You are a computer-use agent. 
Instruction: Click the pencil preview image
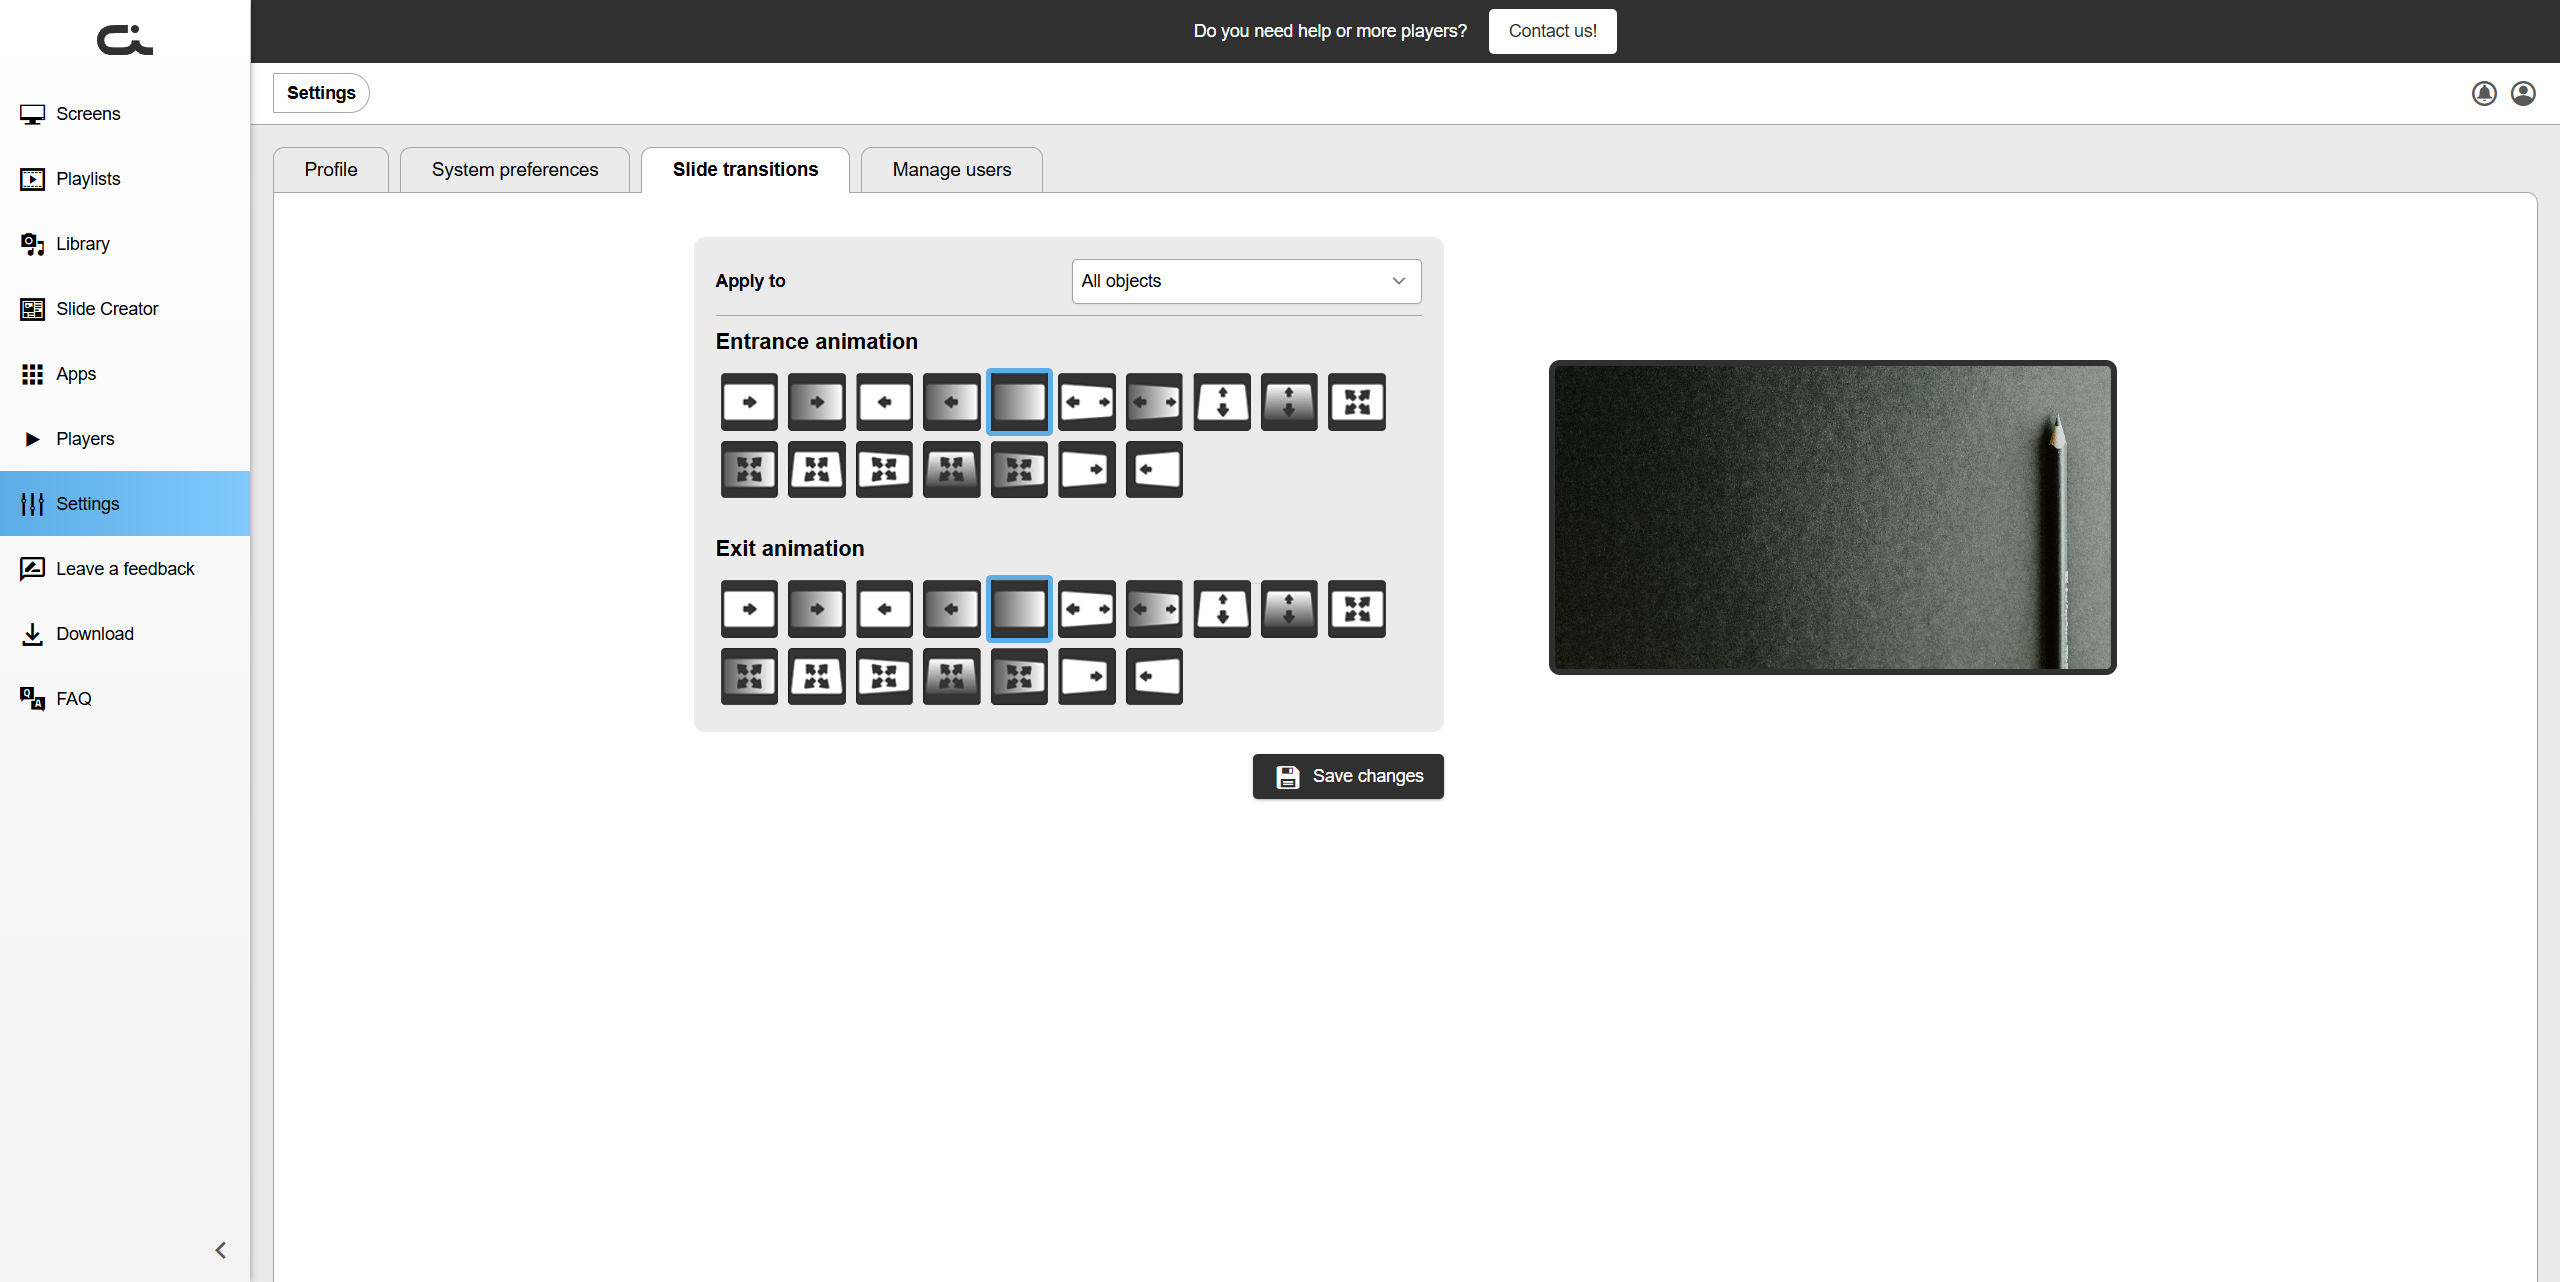tap(1832, 517)
